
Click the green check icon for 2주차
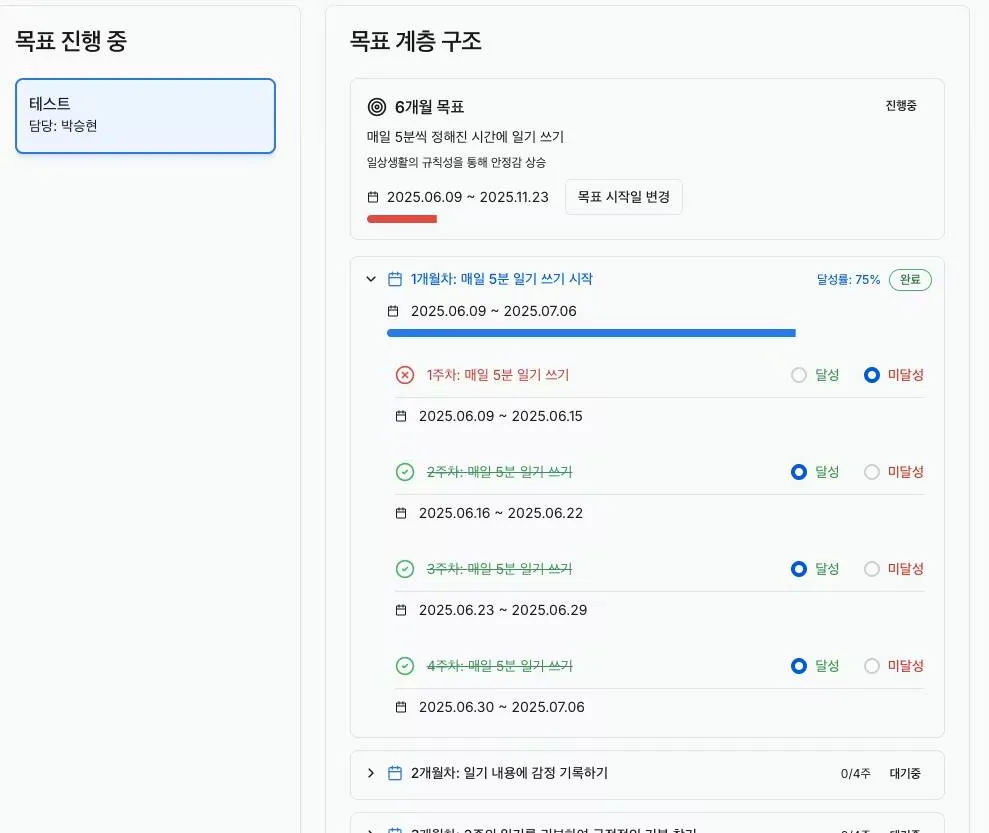[405, 472]
